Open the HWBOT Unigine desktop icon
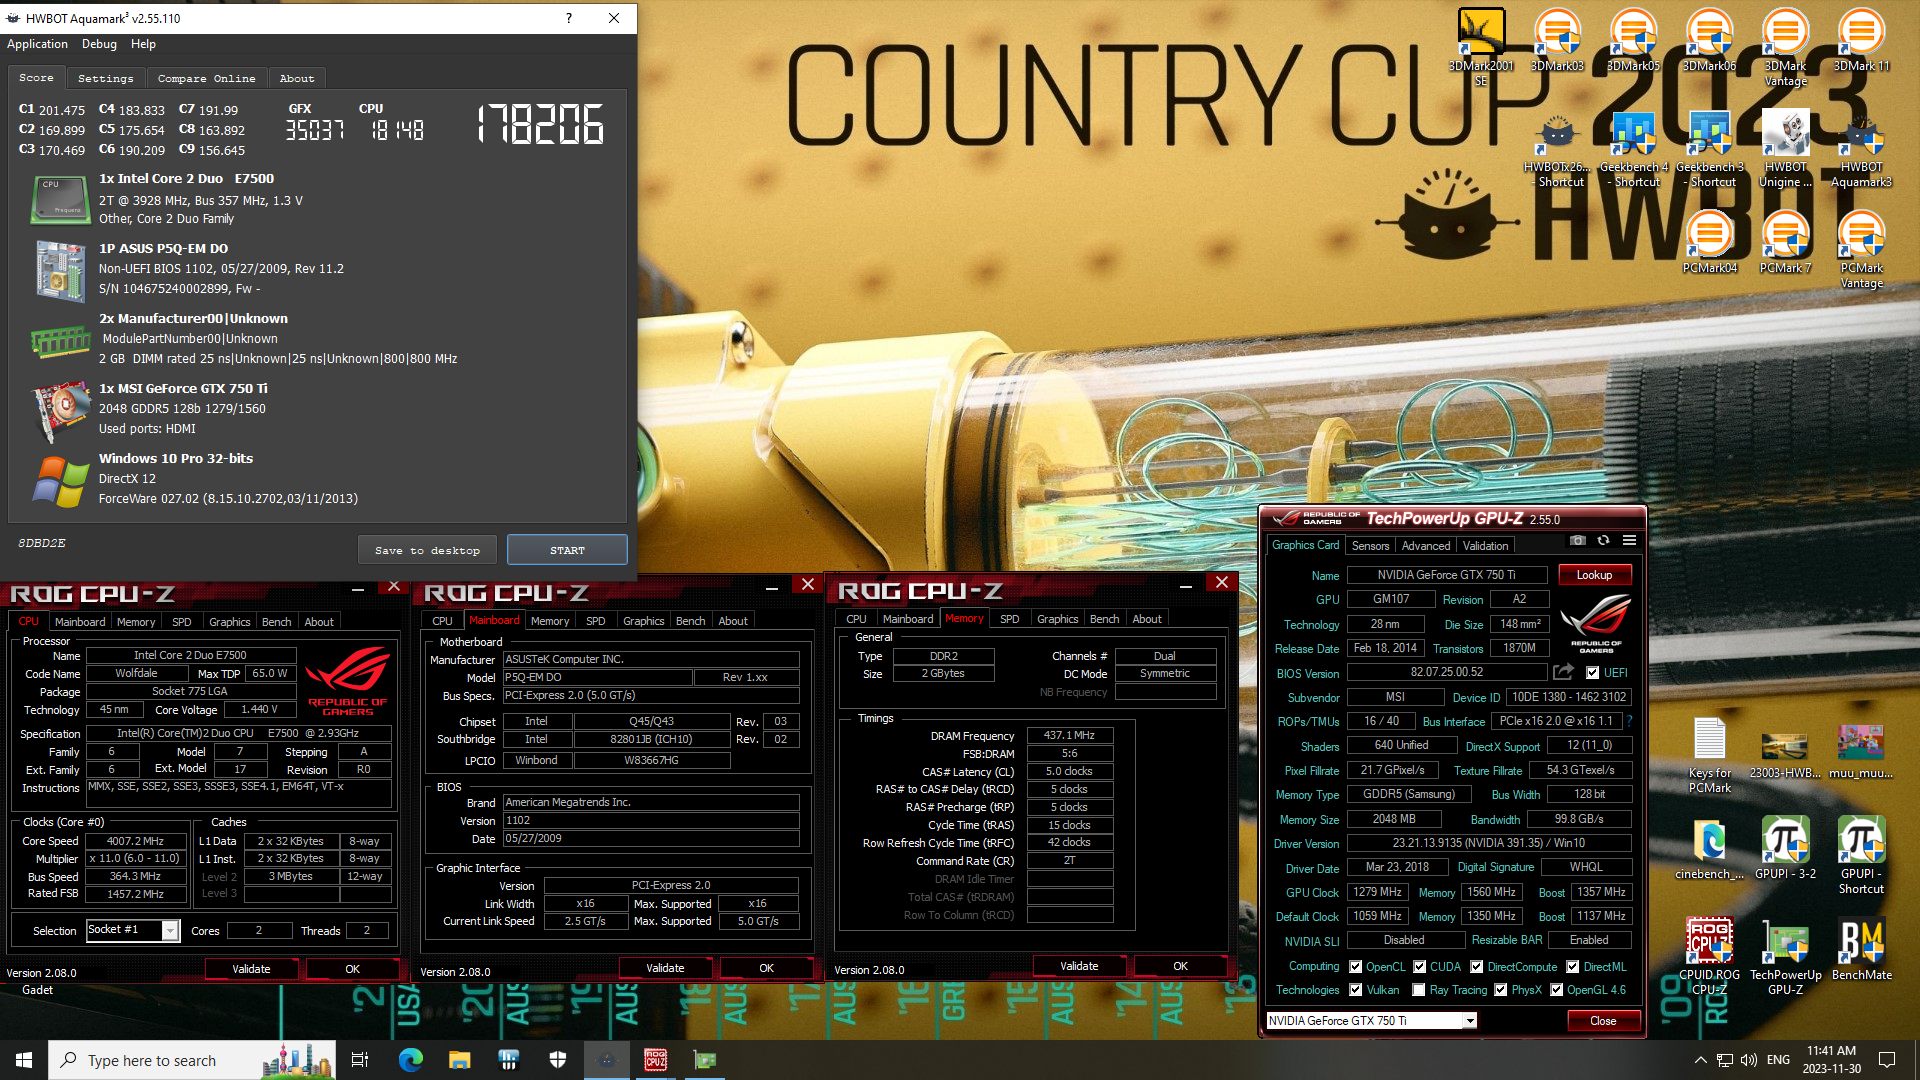The height and width of the screenshot is (1080, 1920). [1785, 149]
